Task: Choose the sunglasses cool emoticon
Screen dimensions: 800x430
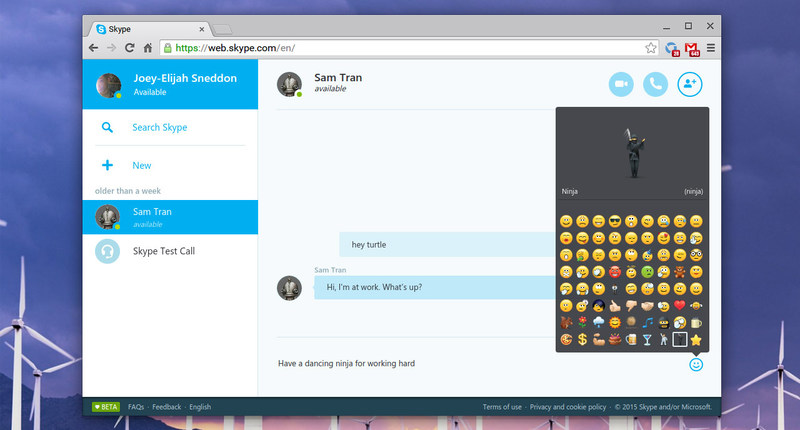Action: (x=615, y=221)
